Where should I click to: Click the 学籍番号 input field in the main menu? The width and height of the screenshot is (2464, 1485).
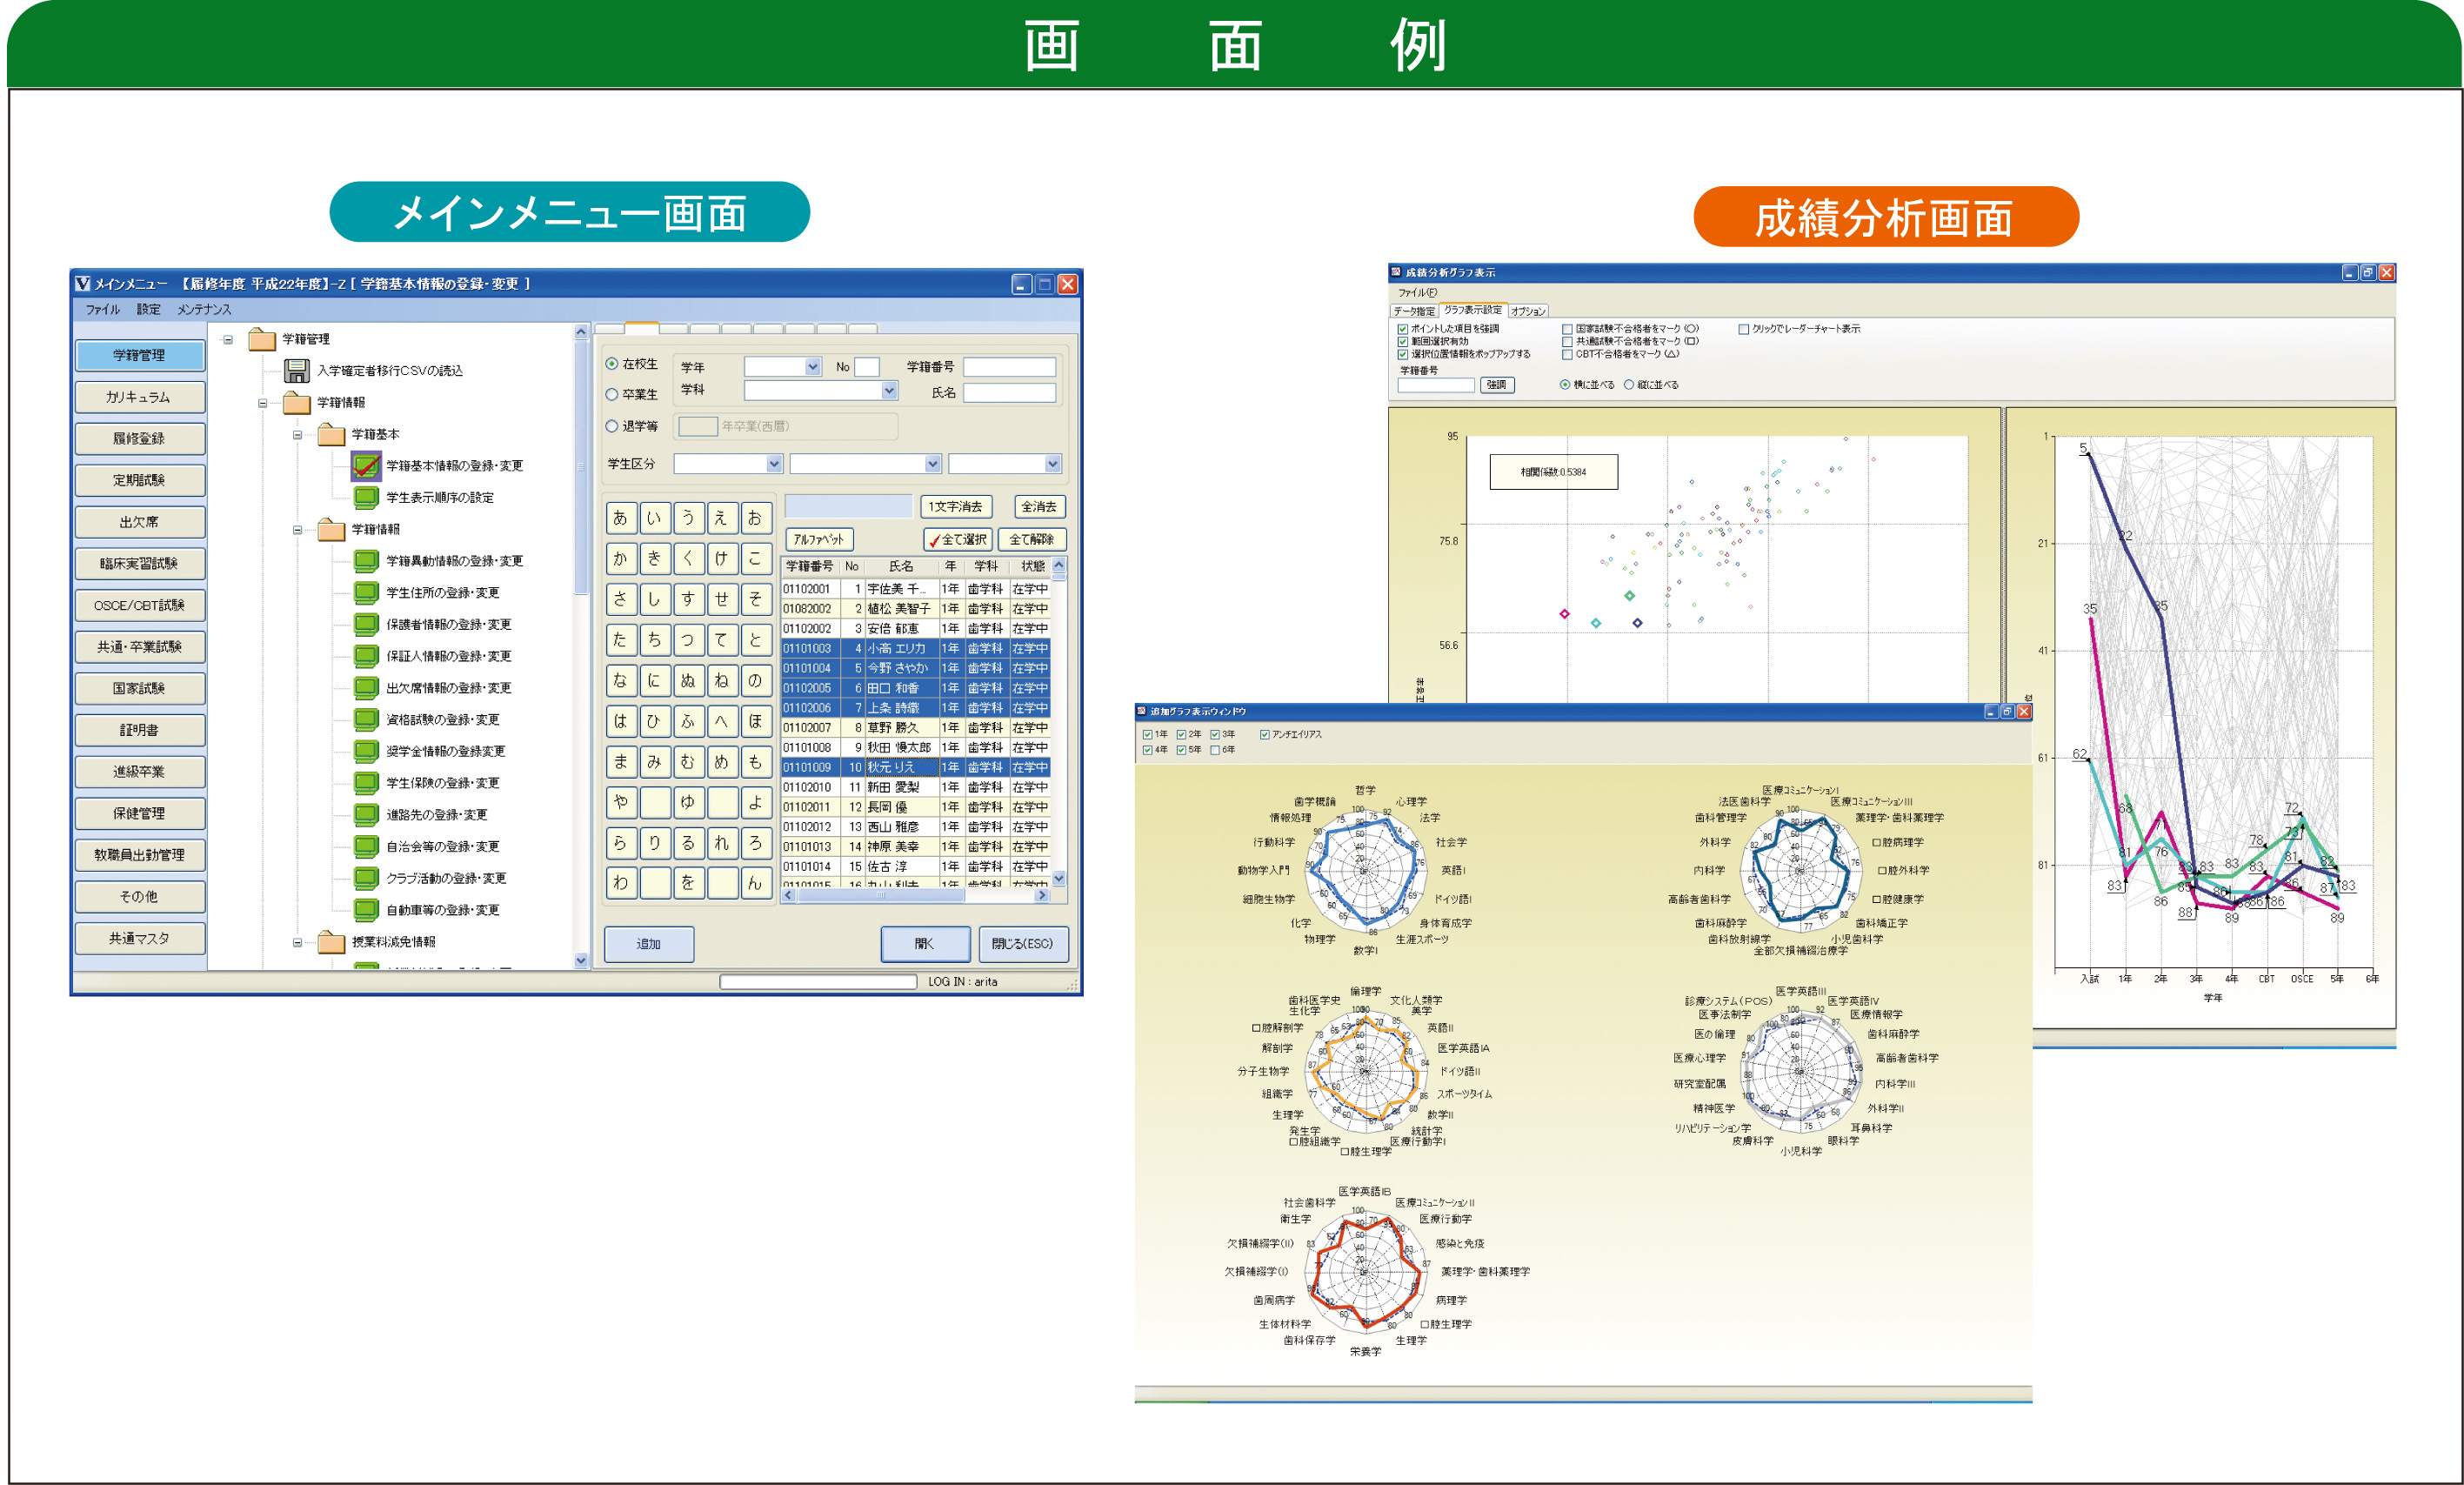click(x=1009, y=367)
